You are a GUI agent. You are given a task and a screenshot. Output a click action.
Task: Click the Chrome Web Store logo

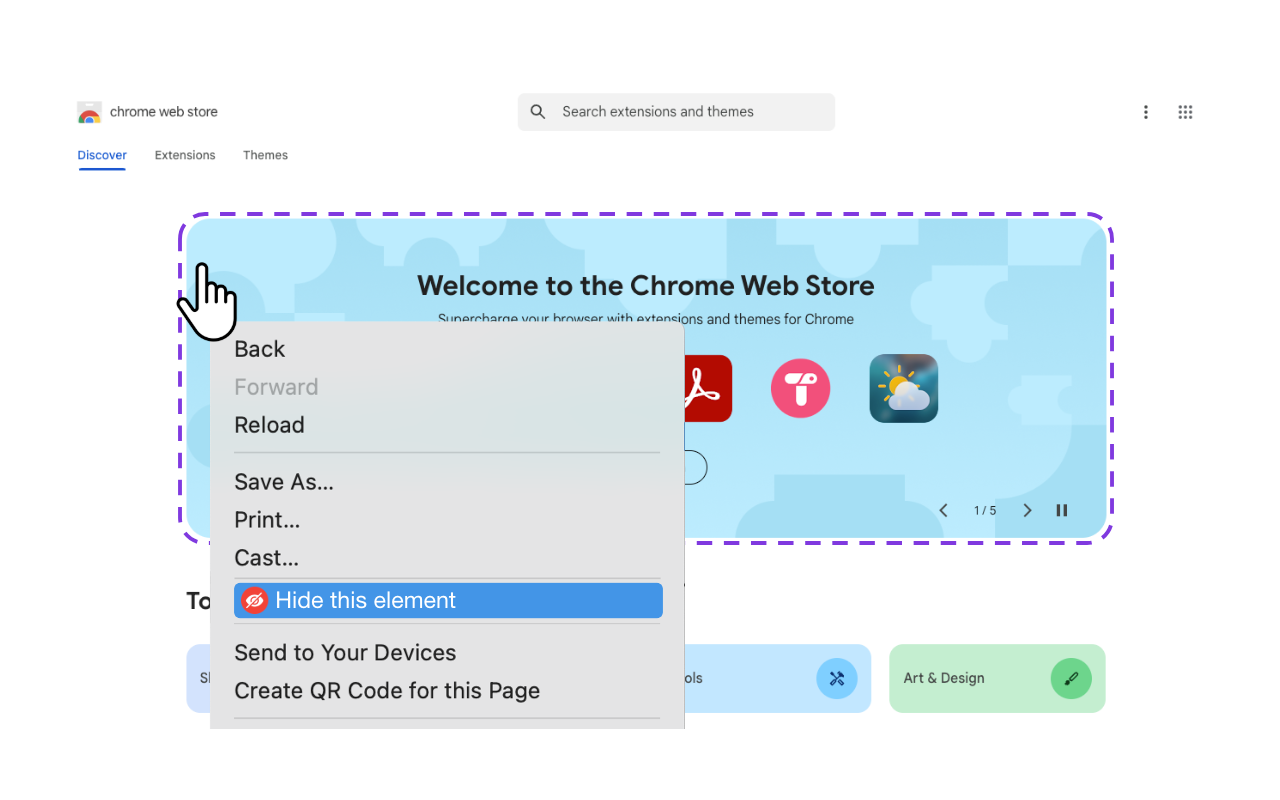tap(89, 111)
